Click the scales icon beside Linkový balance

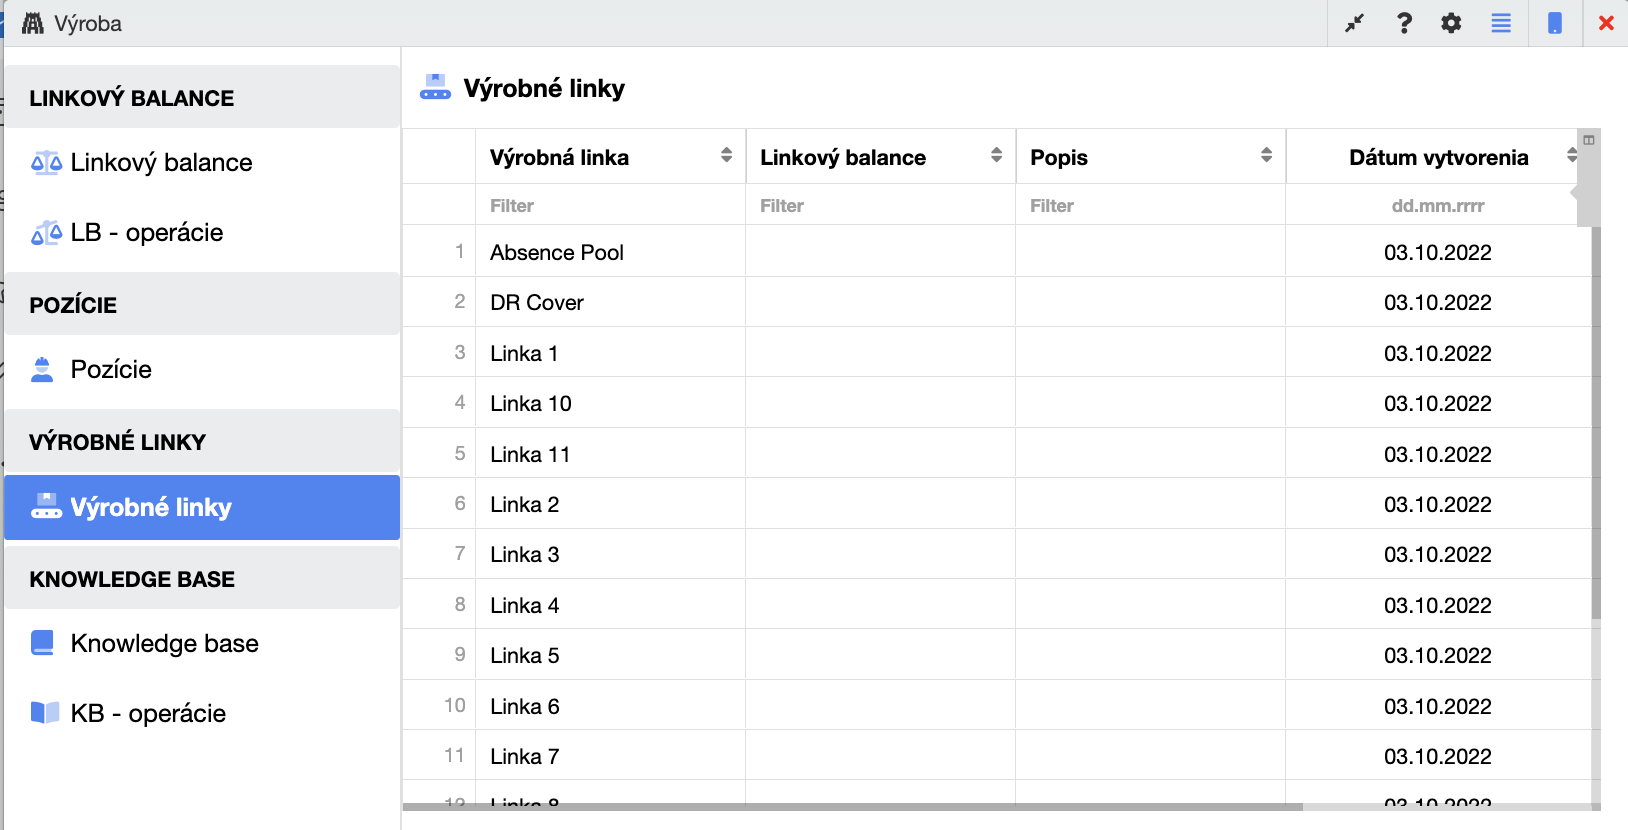[46, 163]
